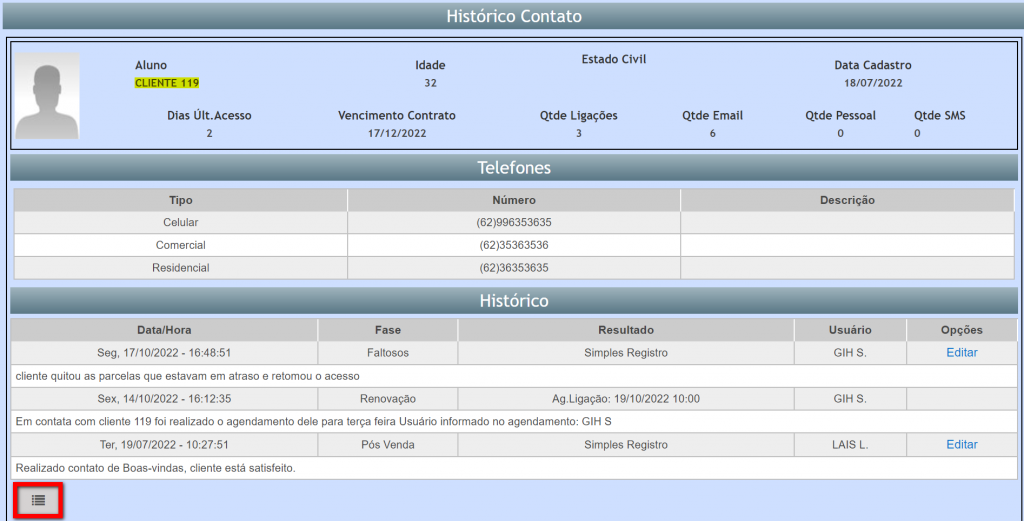
Task: Click the Telefones section header
Action: coord(514,168)
